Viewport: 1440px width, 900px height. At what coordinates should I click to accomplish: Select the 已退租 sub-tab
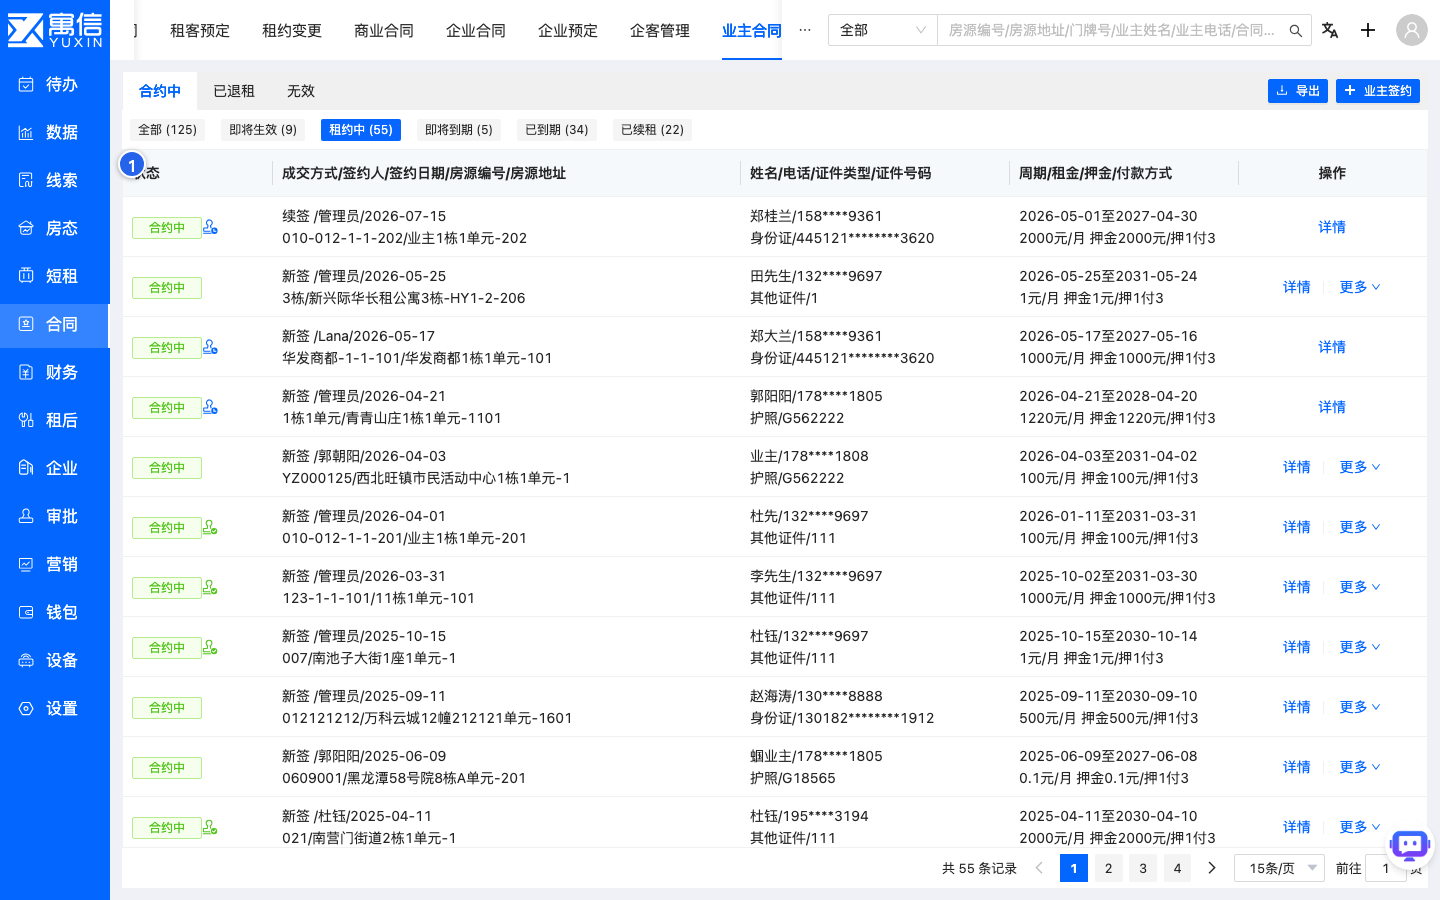pyautogui.click(x=234, y=91)
